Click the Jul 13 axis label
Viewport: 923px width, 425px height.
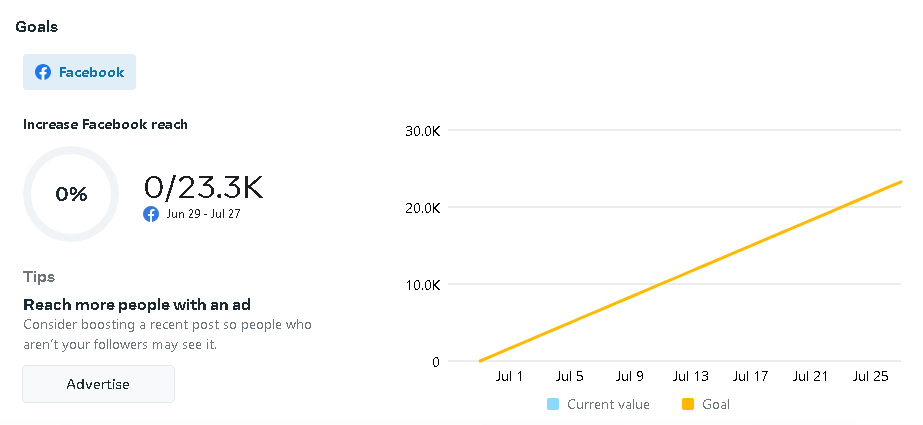[x=690, y=376]
